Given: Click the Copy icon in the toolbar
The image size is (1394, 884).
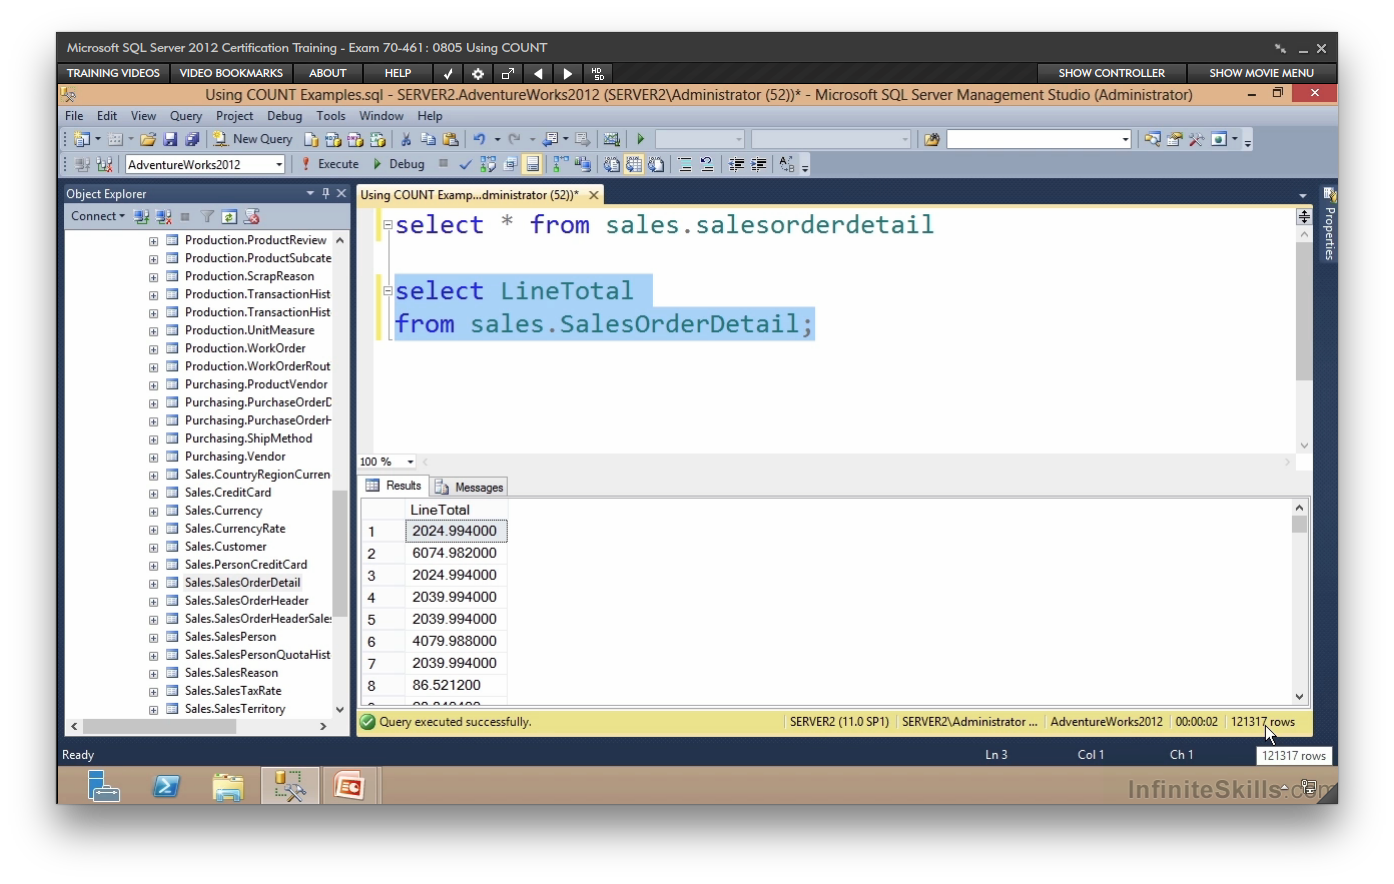Looking at the screenshot, I should tap(428, 139).
